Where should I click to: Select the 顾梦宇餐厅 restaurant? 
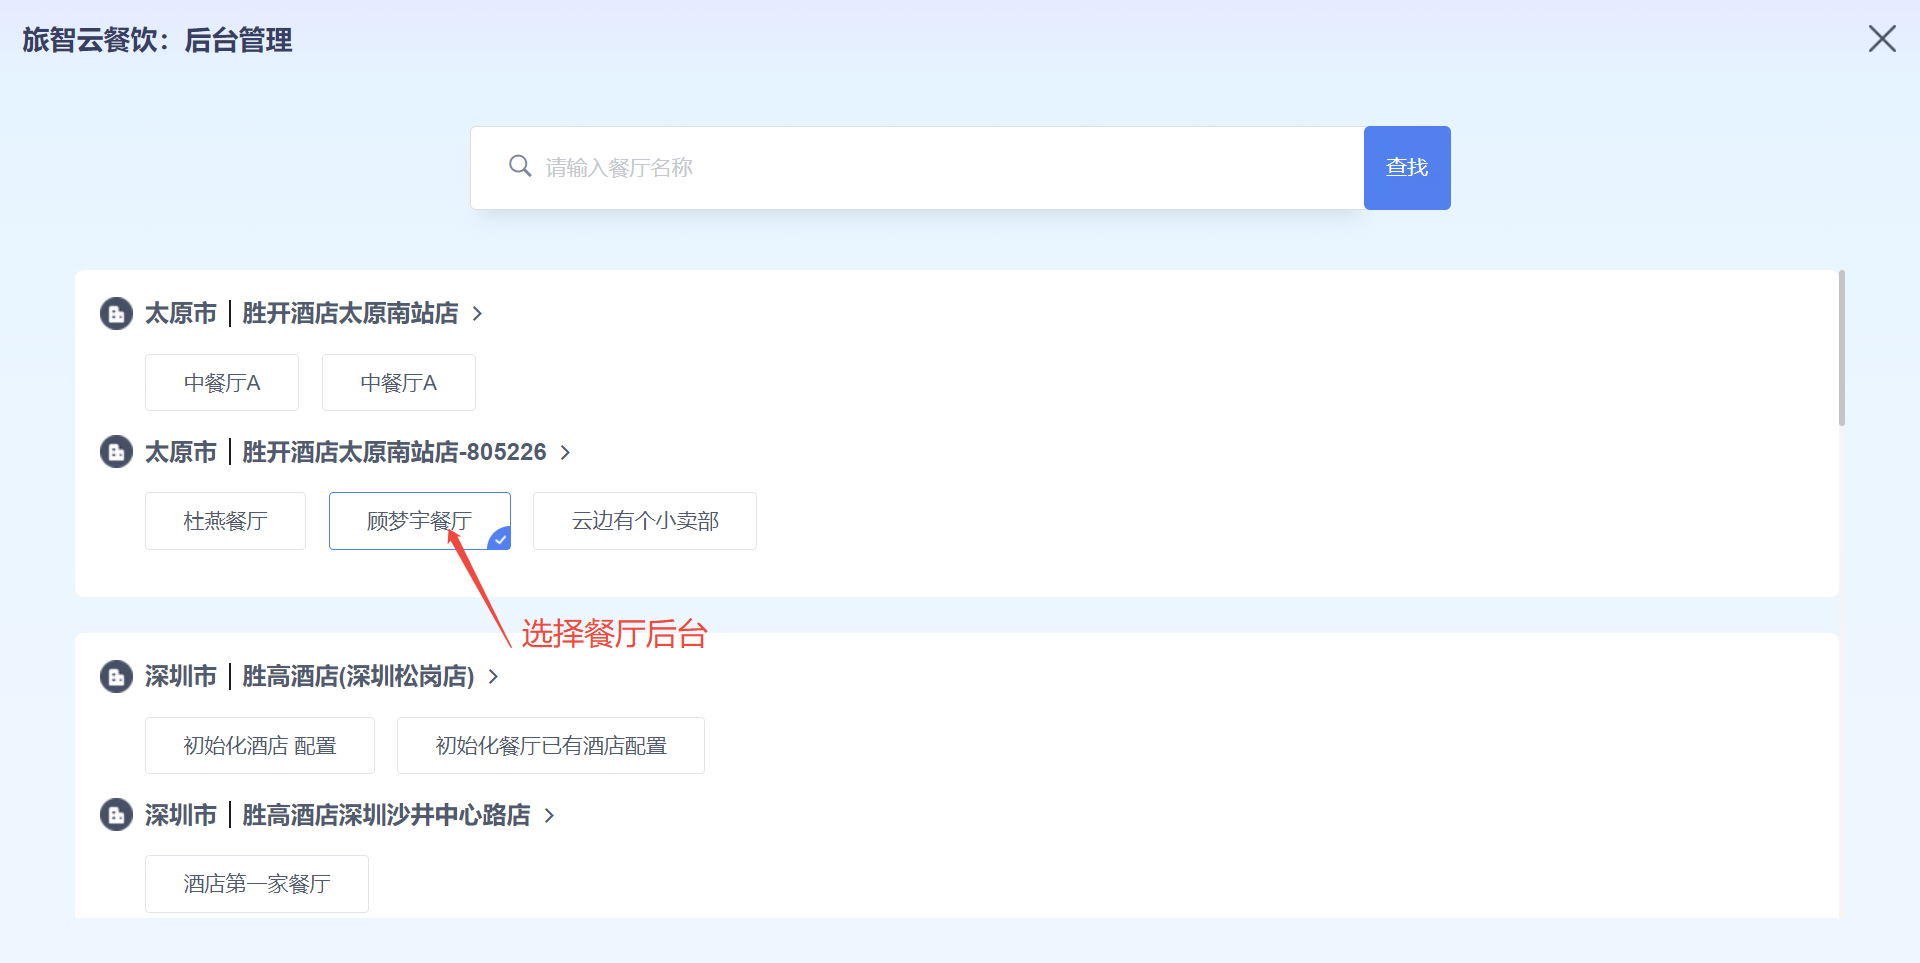click(x=420, y=521)
